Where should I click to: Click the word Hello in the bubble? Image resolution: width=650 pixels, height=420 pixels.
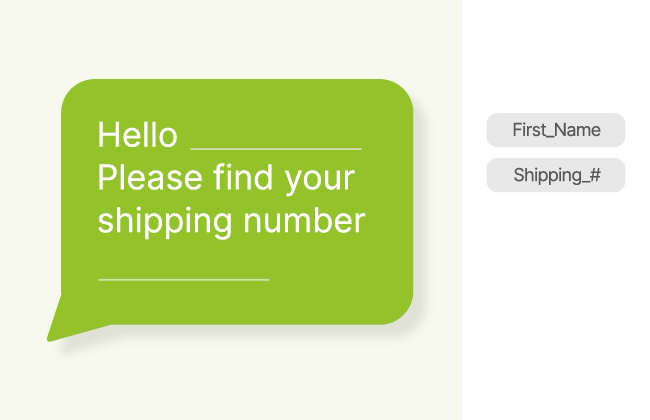pyautogui.click(x=138, y=134)
